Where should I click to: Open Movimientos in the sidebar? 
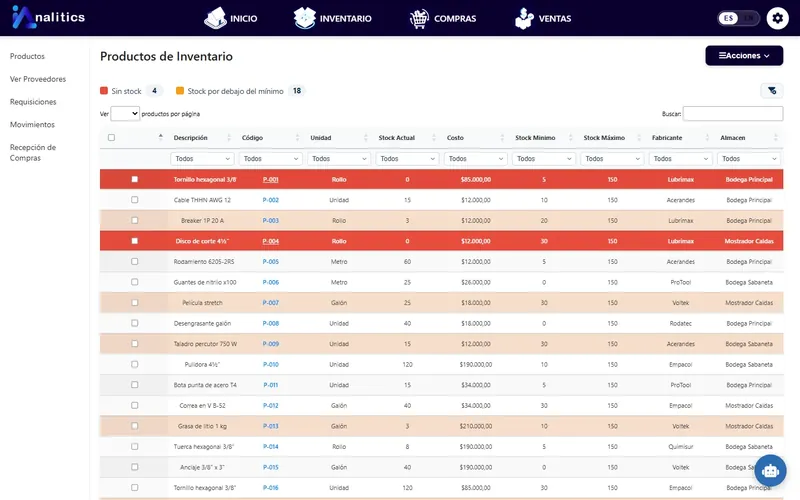[x=32, y=124]
